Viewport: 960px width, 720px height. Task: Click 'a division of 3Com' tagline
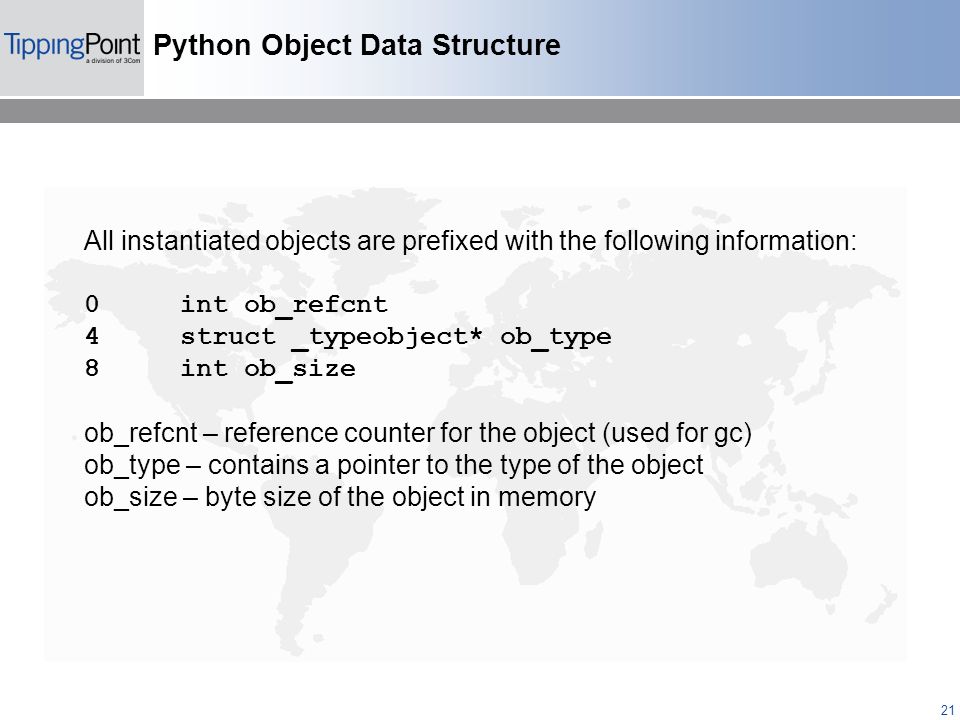113,61
